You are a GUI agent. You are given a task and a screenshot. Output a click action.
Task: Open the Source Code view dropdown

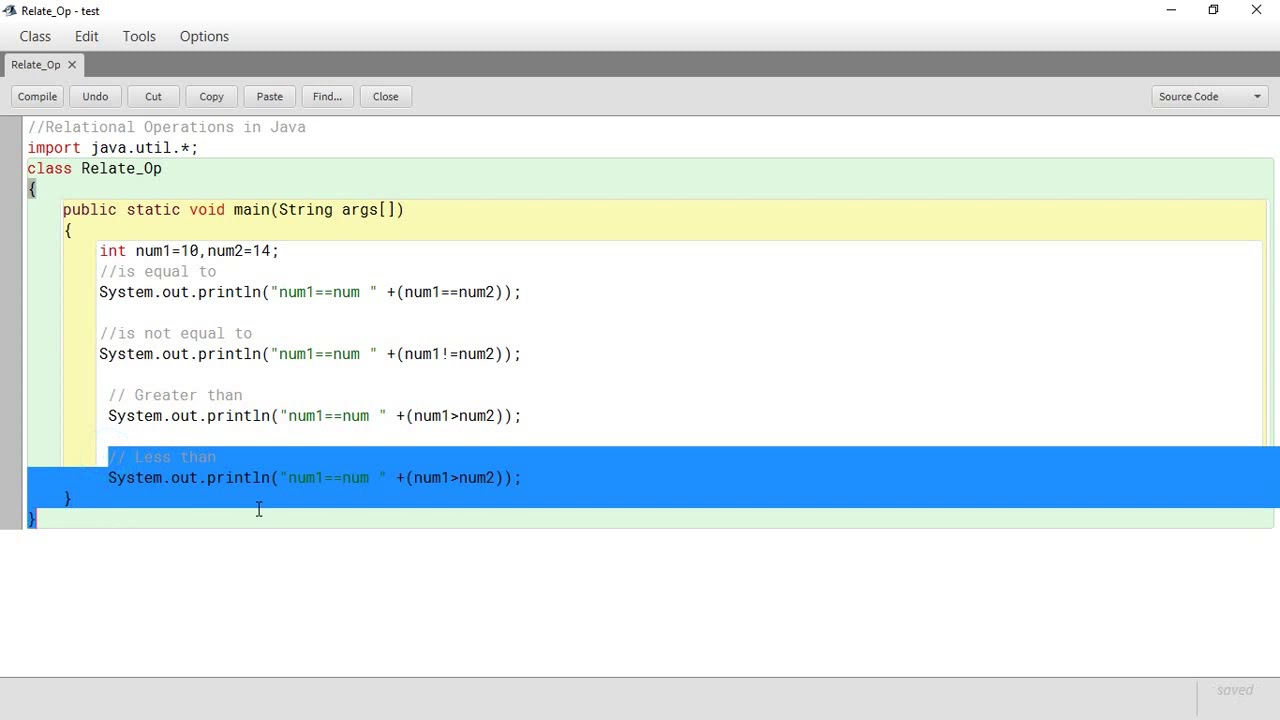click(x=1209, y=97)
